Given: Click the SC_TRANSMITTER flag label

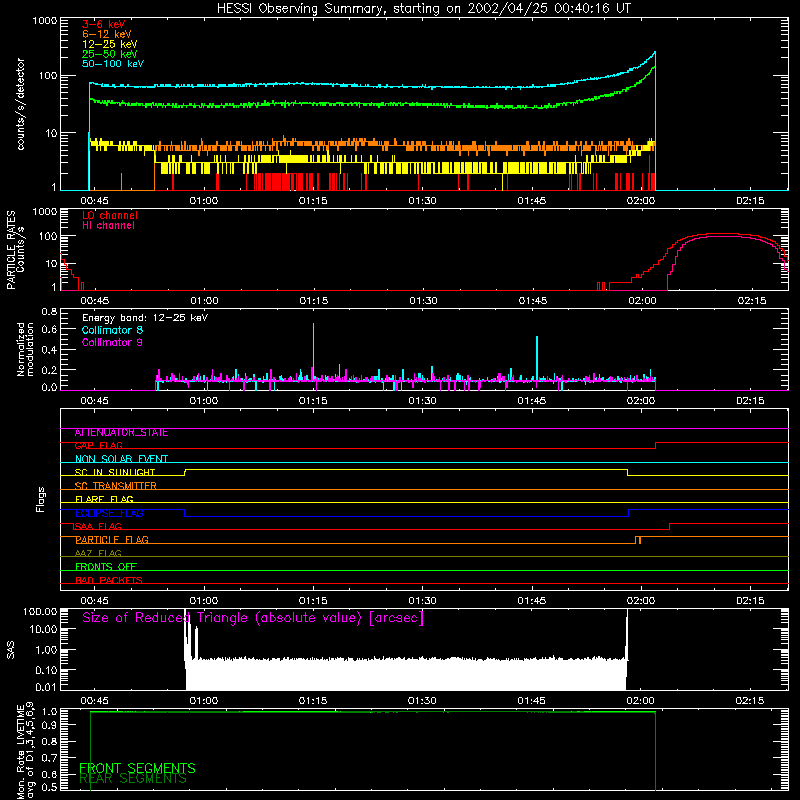Looking at the screenshot, I should (115, 486).
